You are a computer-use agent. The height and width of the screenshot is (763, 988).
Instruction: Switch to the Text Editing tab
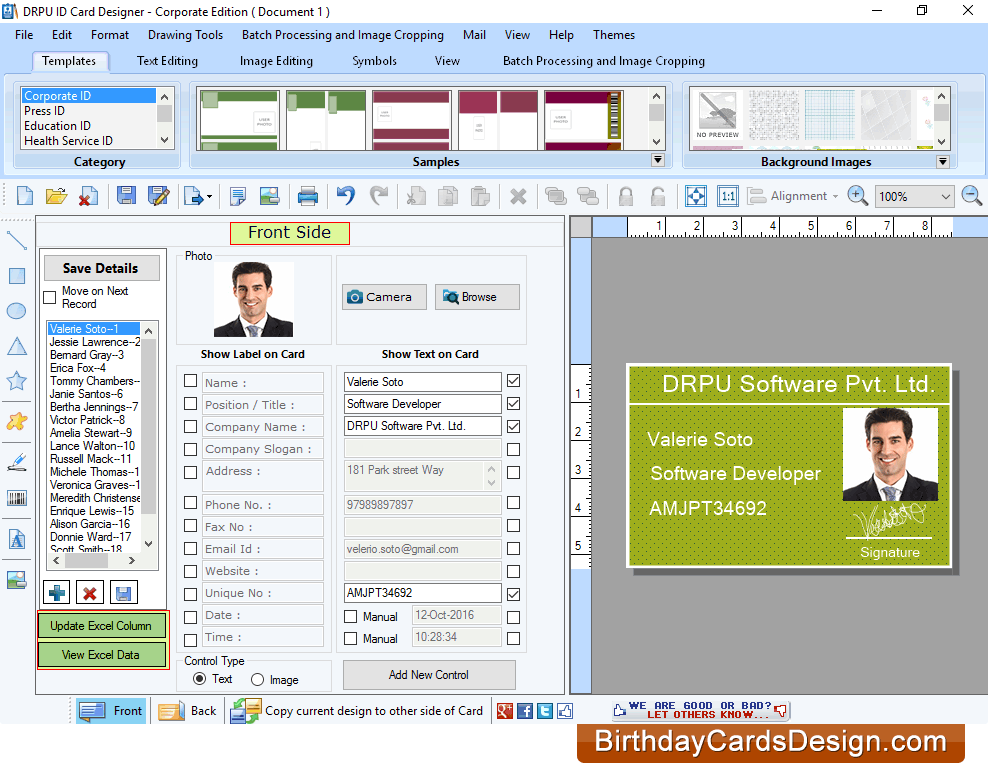pos(167,60)
